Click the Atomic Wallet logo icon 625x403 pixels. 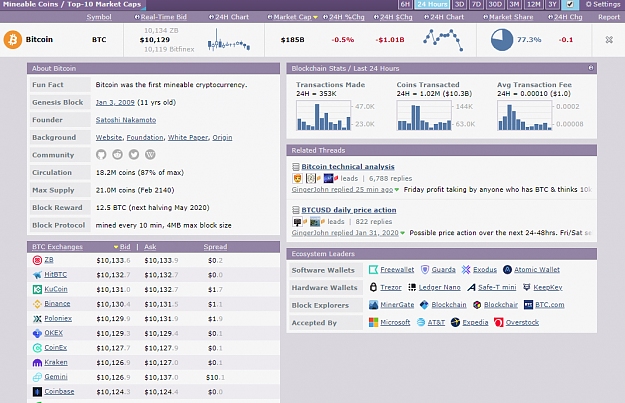coord(507,270)
